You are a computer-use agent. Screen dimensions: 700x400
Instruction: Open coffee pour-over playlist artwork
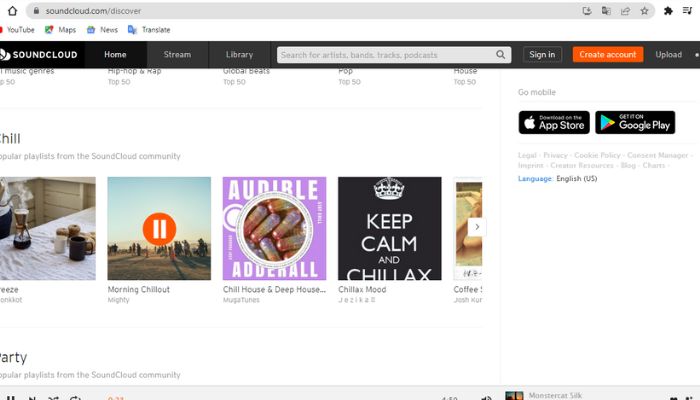point(48,229)
